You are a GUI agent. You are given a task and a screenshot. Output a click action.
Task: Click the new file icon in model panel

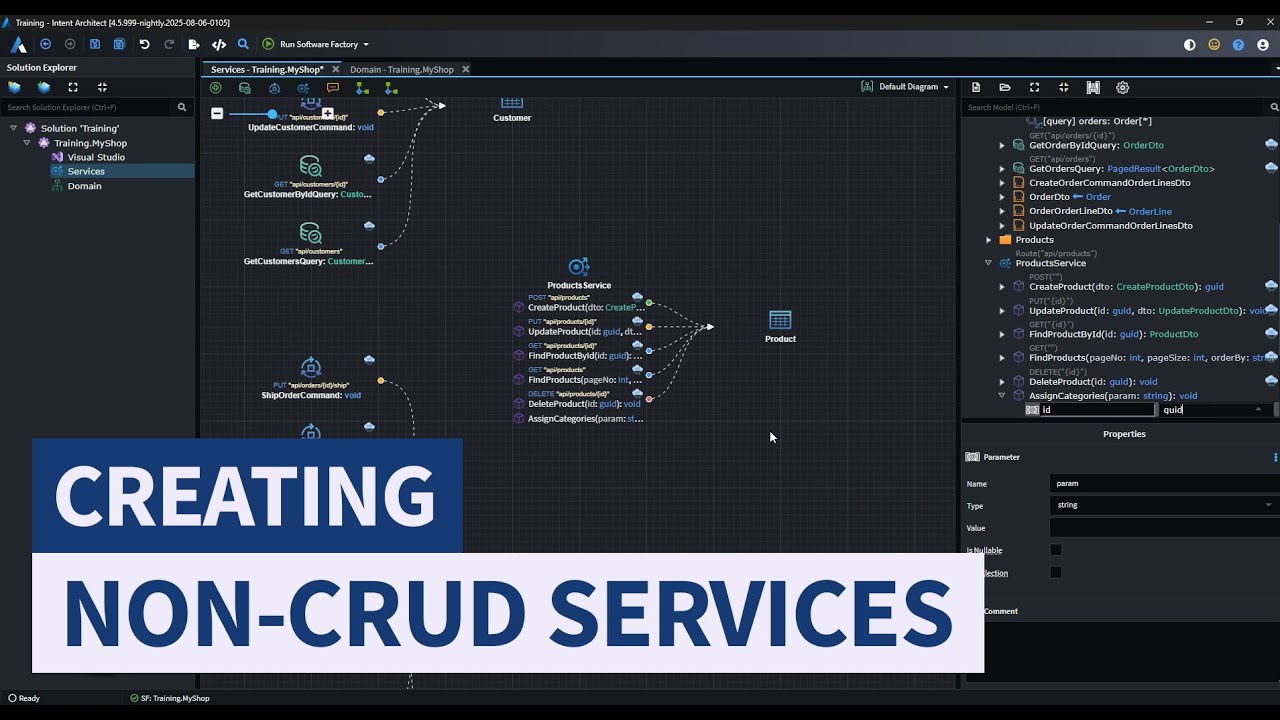coord(976,87)
